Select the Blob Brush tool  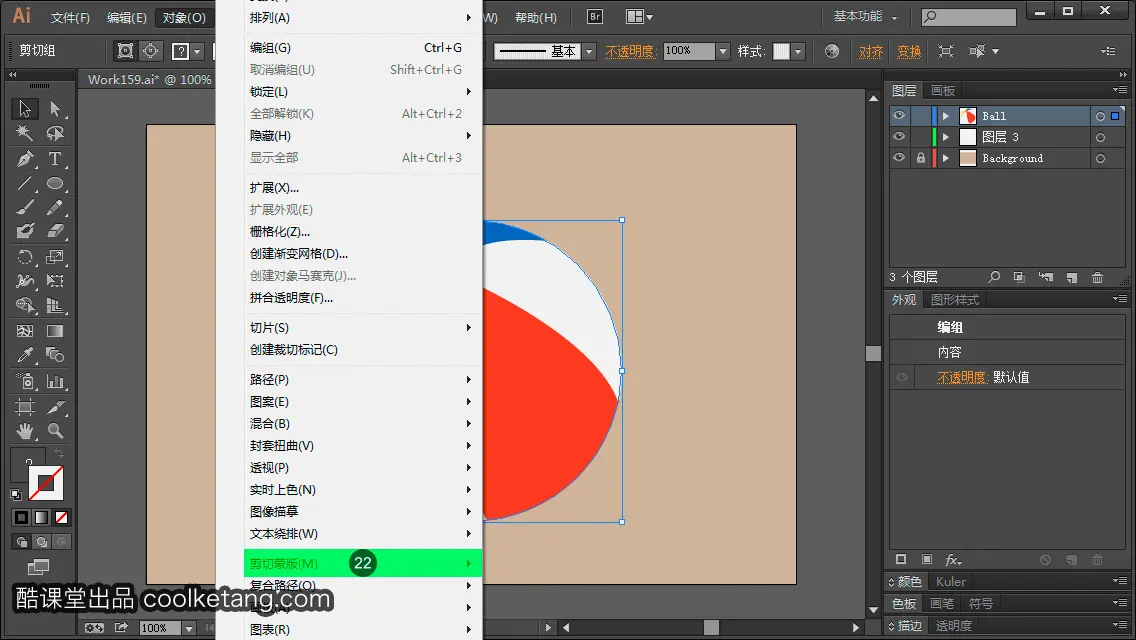pyautogui.click(x=25, y=232)
